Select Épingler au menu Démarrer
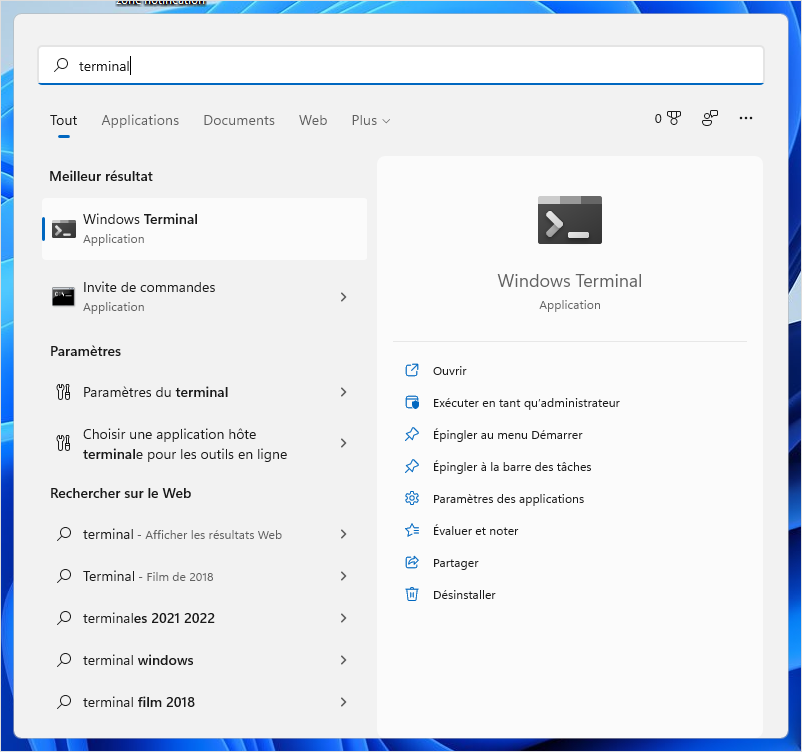The height and width of the screenshot is (752, 802). (x=507, y=435)
